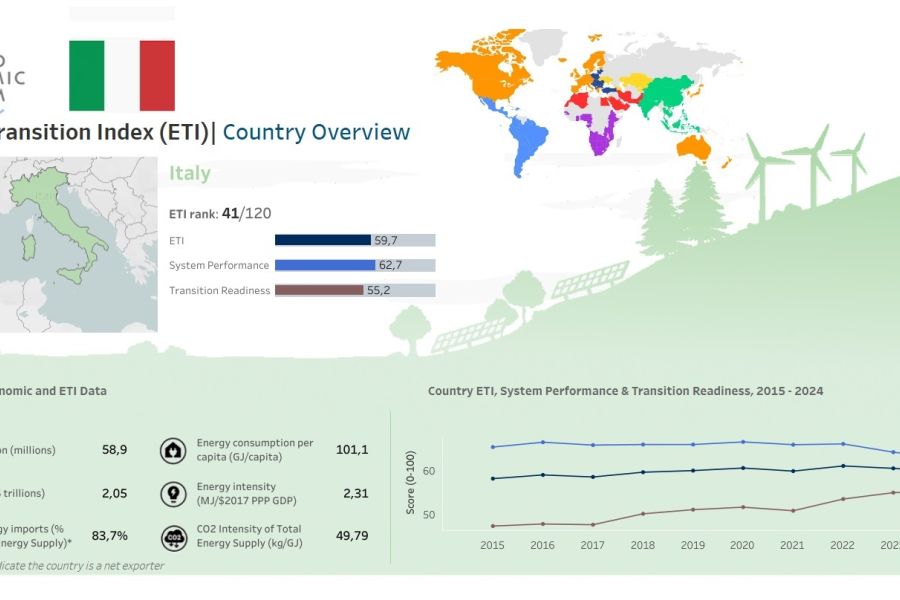Click the Italian flag image
The width and height of the screenshot is (900, 600).
(x=122, y=75)
